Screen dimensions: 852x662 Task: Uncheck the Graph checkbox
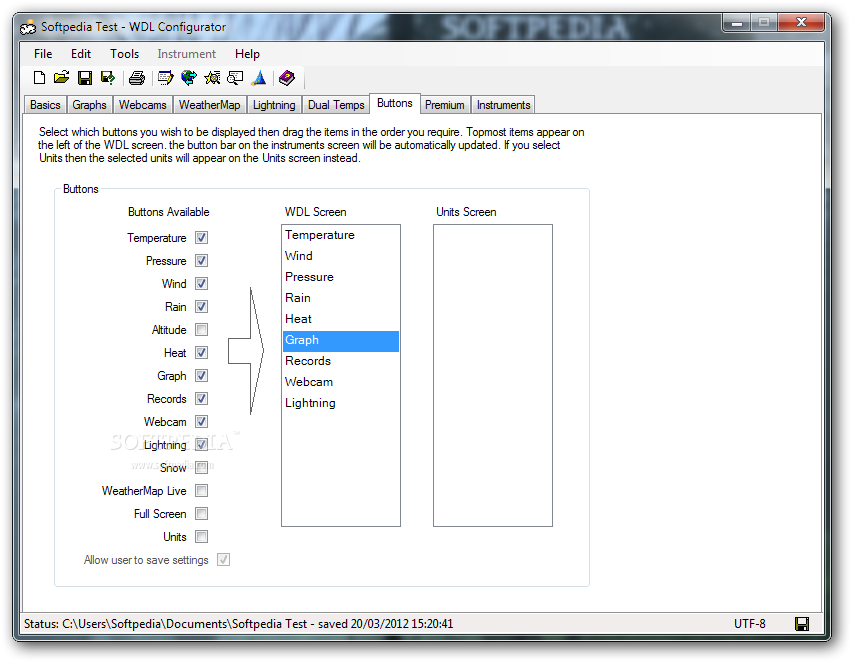(201, 376)
